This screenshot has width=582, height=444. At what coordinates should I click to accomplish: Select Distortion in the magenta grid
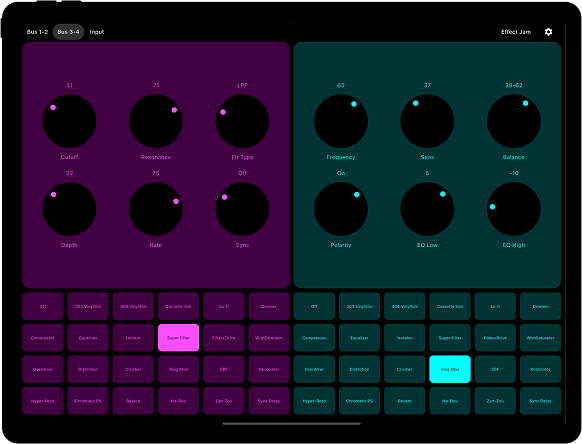coord(88,369)
